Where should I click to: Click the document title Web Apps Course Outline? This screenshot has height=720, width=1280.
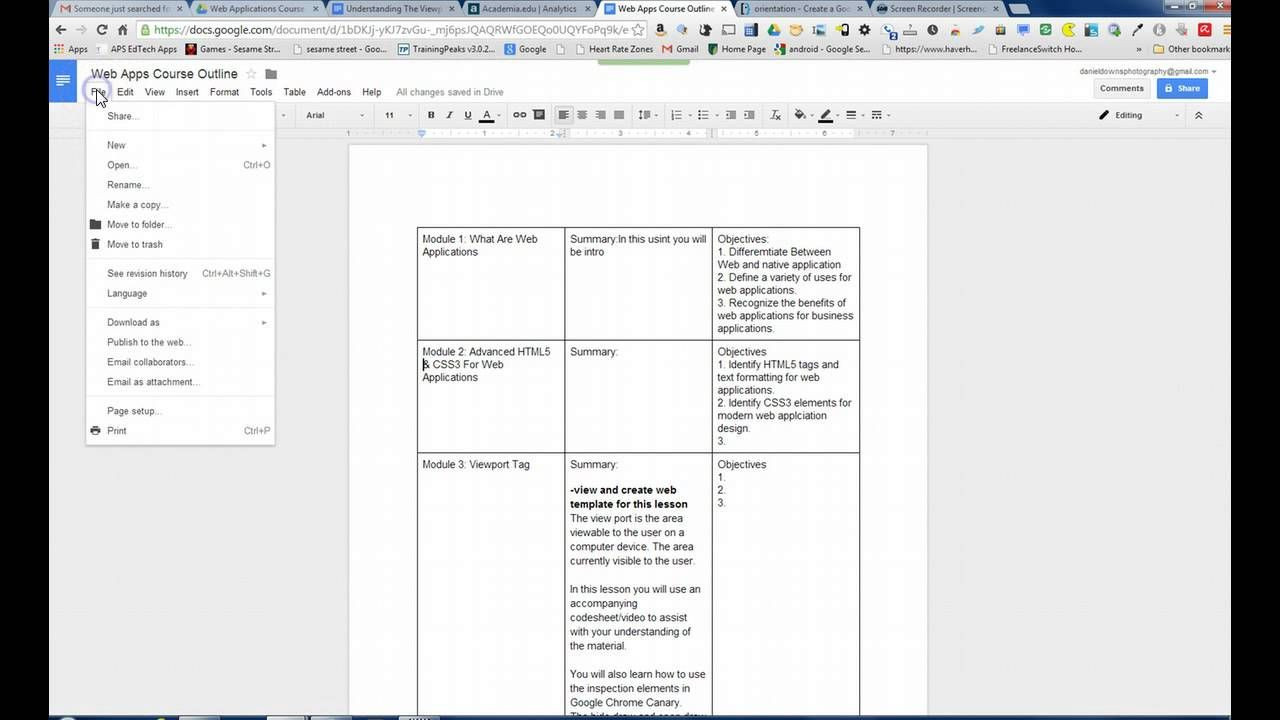click(x=164, y=74)
